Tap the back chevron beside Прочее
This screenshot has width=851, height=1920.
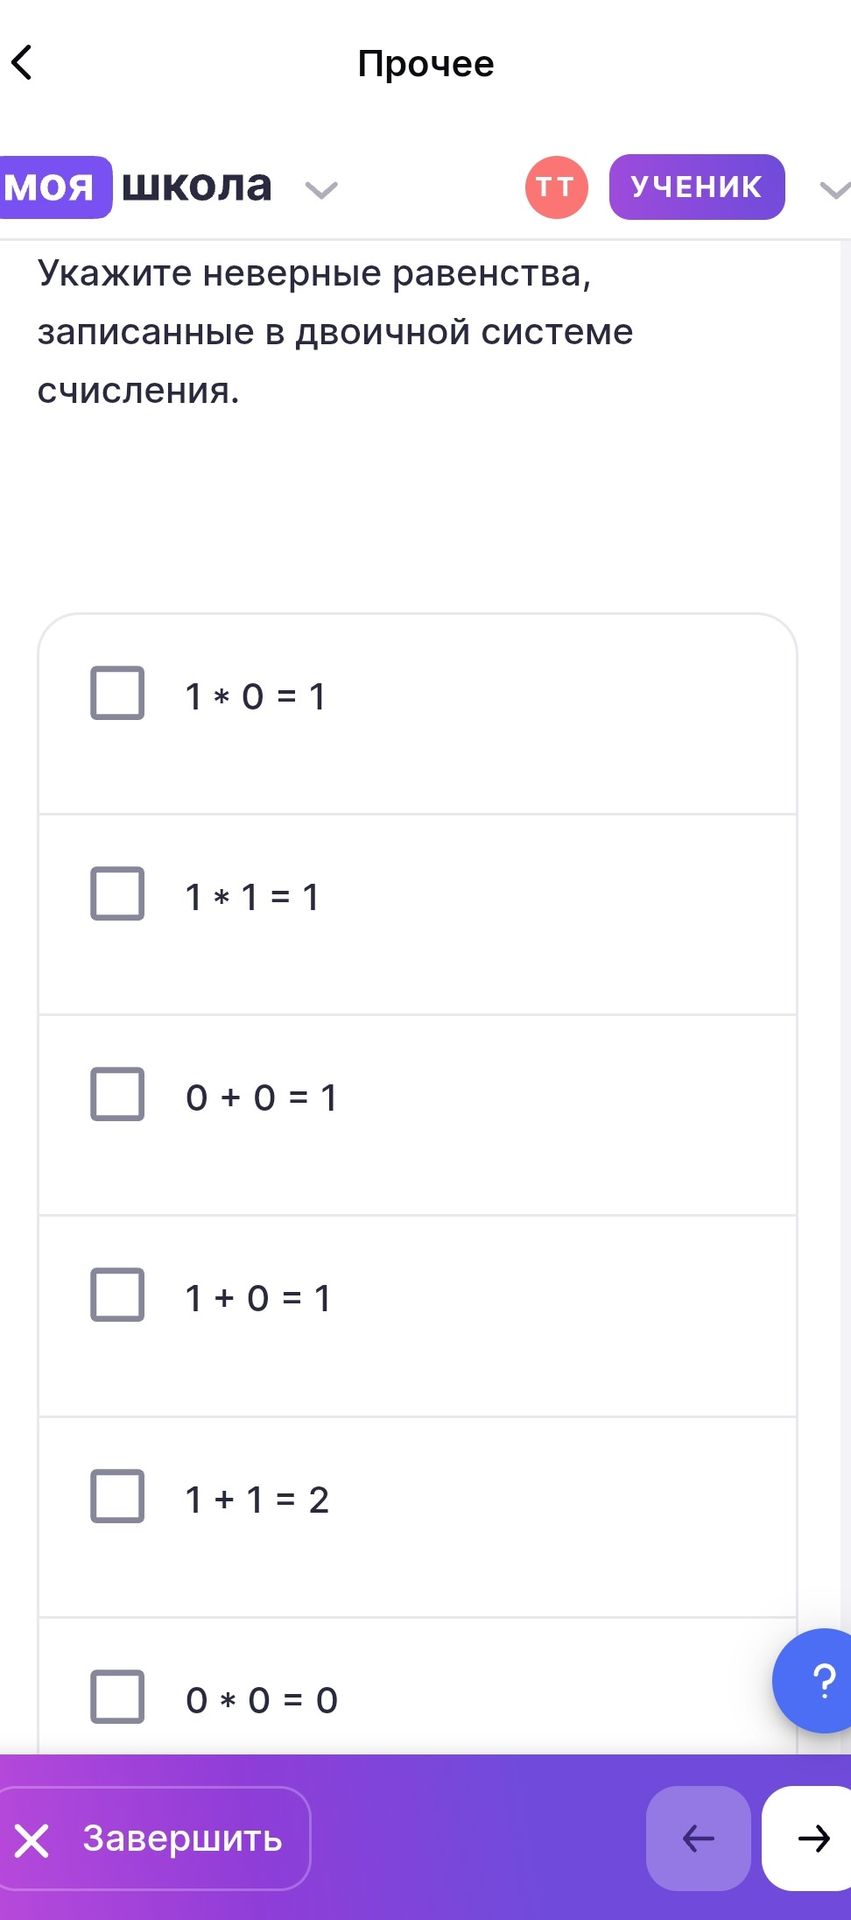tap(22, 63)
